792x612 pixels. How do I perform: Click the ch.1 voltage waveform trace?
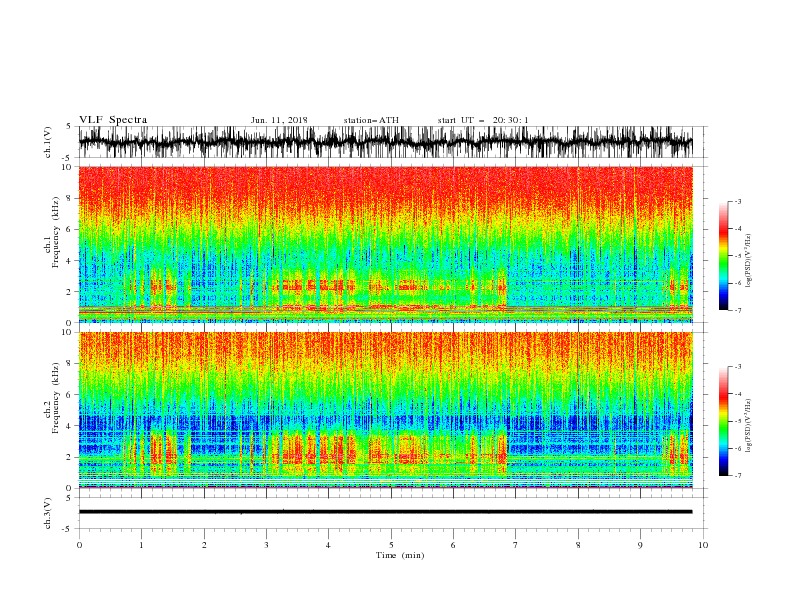[385, 141]
